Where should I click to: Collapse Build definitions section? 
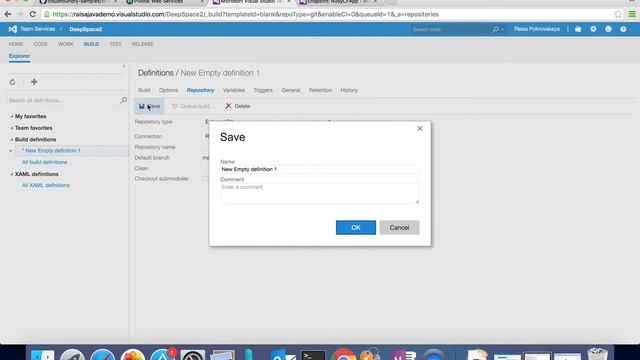point(11,140)
